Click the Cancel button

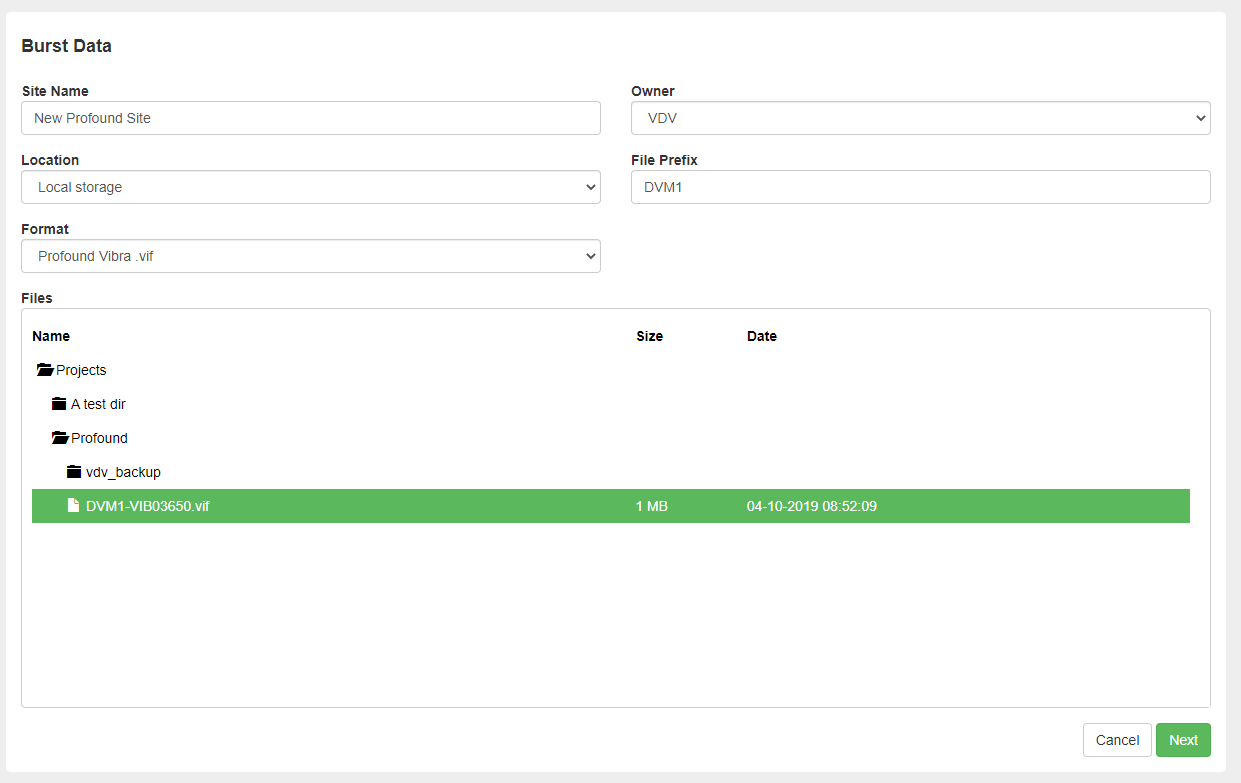tap(1117, 740)
